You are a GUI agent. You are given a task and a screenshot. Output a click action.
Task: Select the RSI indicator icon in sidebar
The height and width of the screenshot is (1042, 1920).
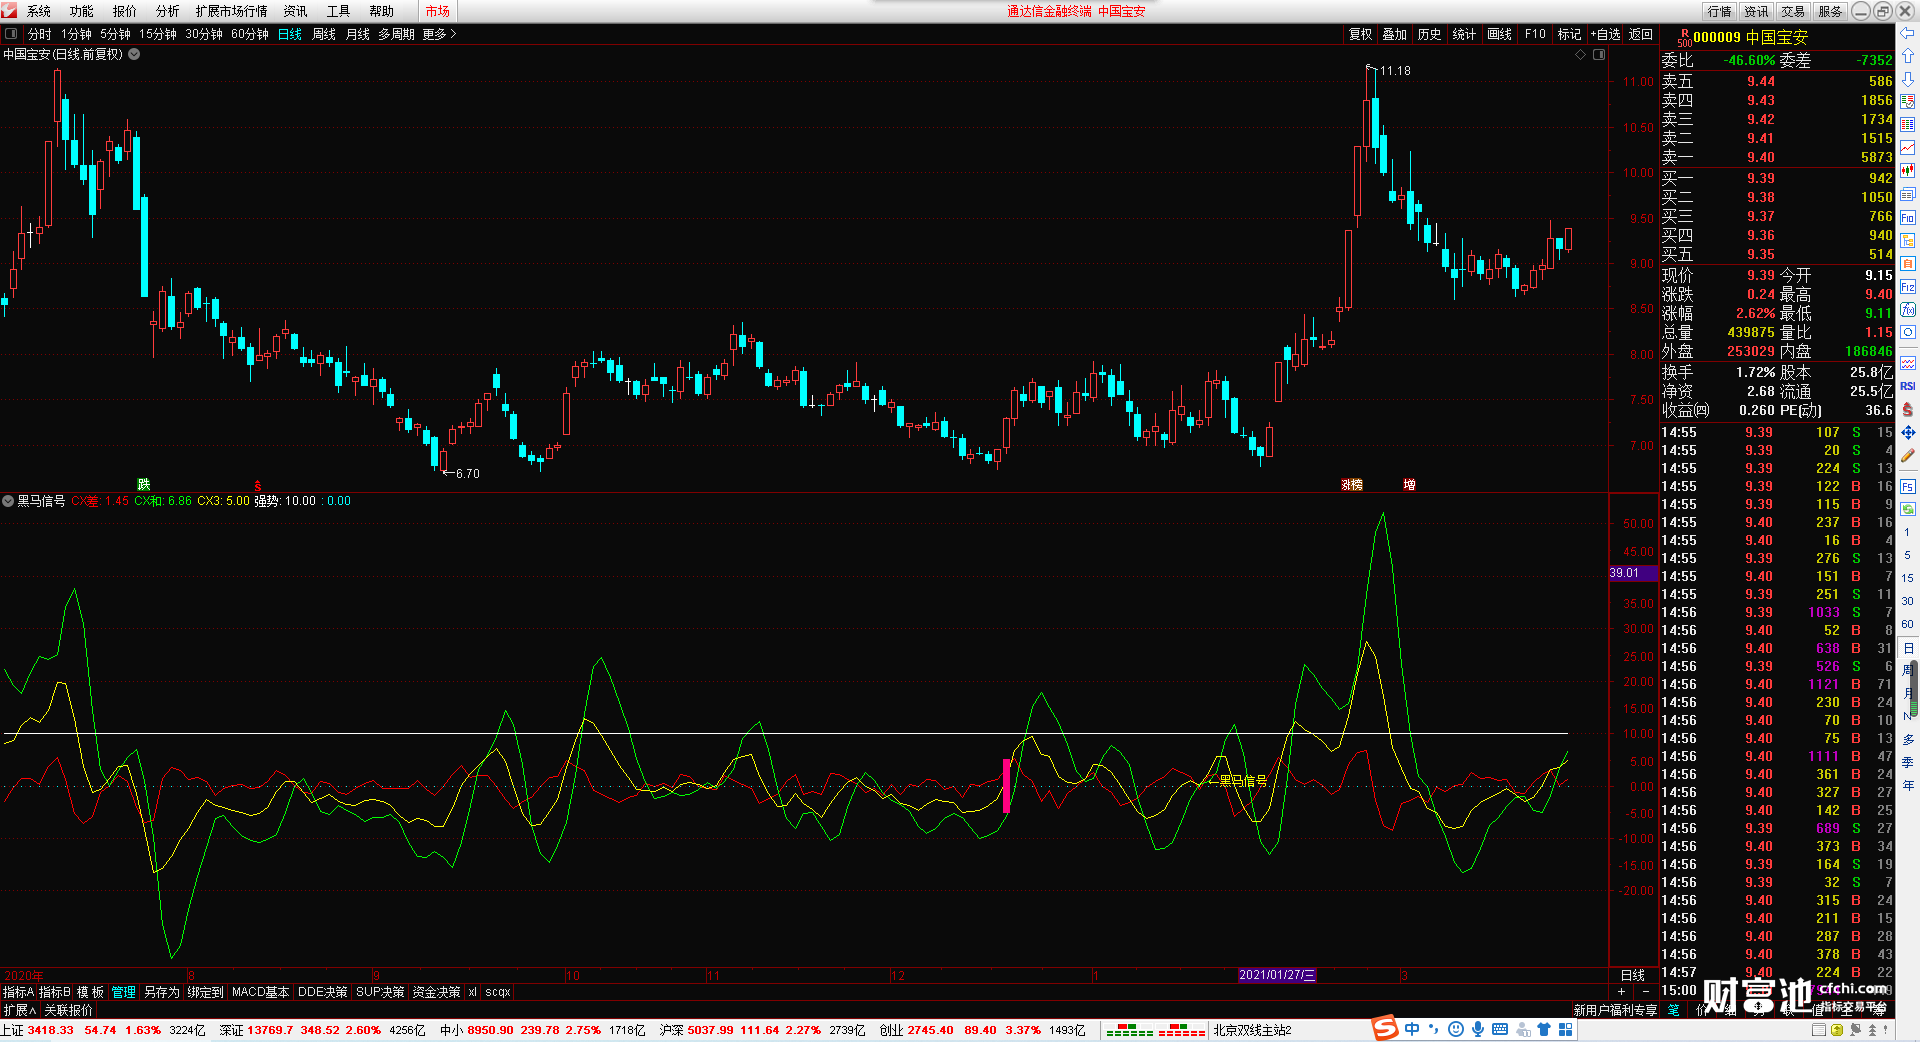pos(1908,386)
